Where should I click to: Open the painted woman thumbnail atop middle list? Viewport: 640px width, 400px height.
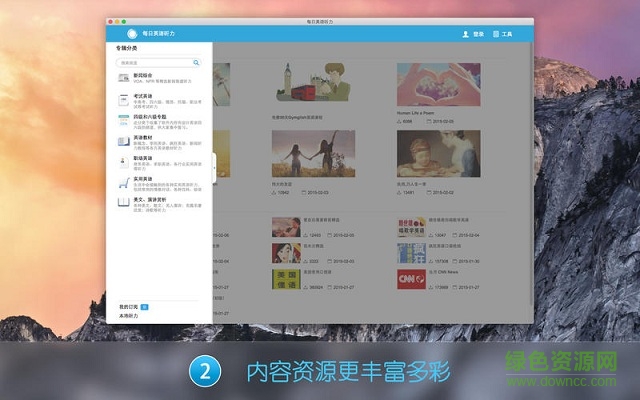pos(286,227)
